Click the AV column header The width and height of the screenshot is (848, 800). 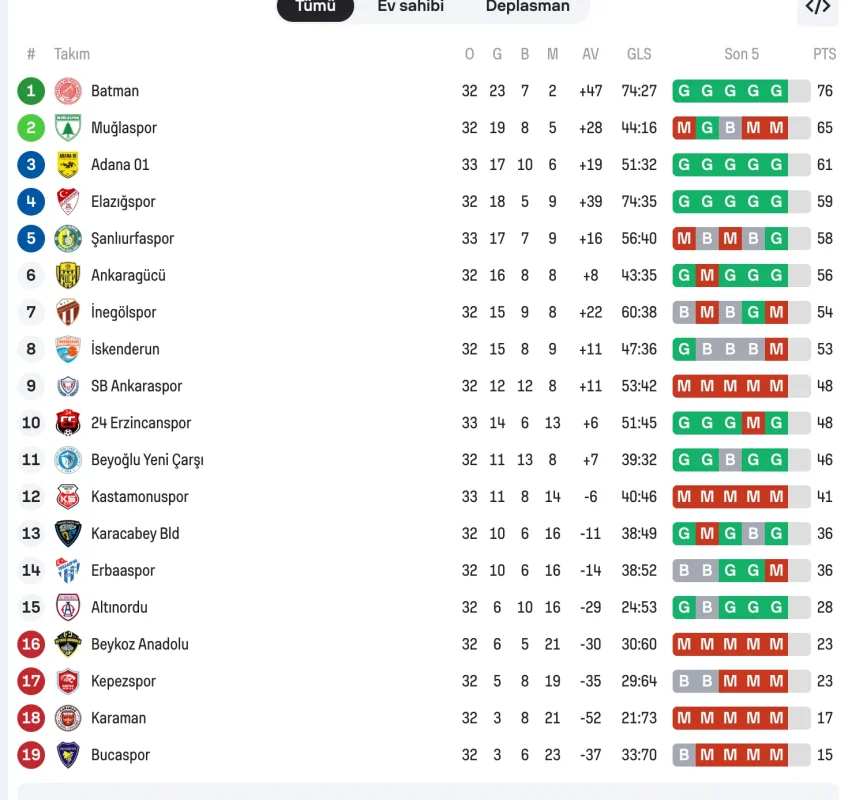(590, 54)
